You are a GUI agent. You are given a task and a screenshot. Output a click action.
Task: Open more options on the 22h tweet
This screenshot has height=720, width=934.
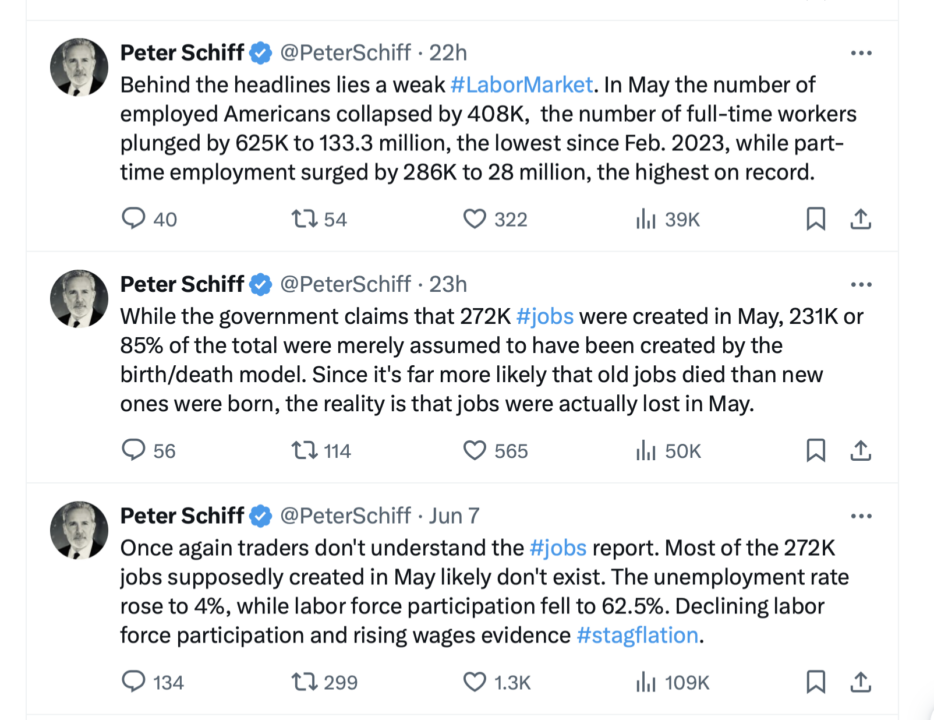pos(861,53)
